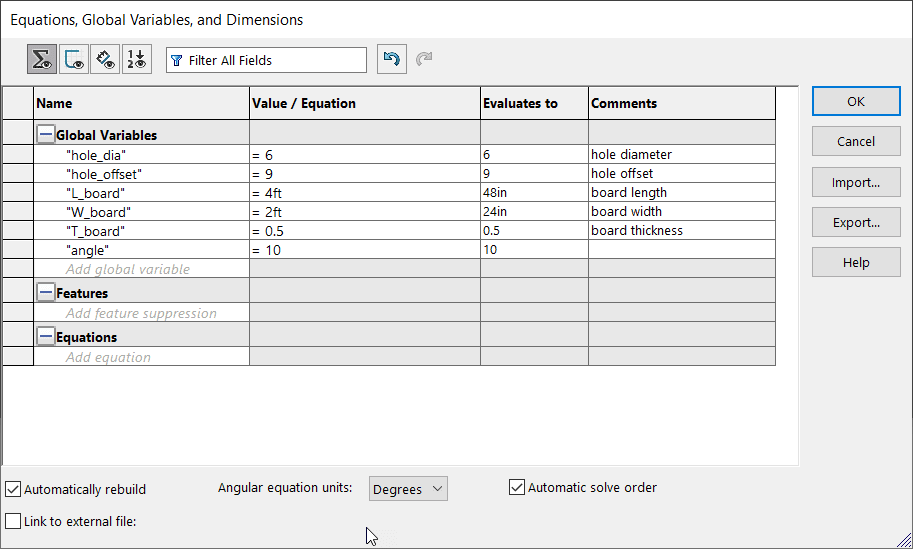Click the Export... button

click(x=856, y=222)
